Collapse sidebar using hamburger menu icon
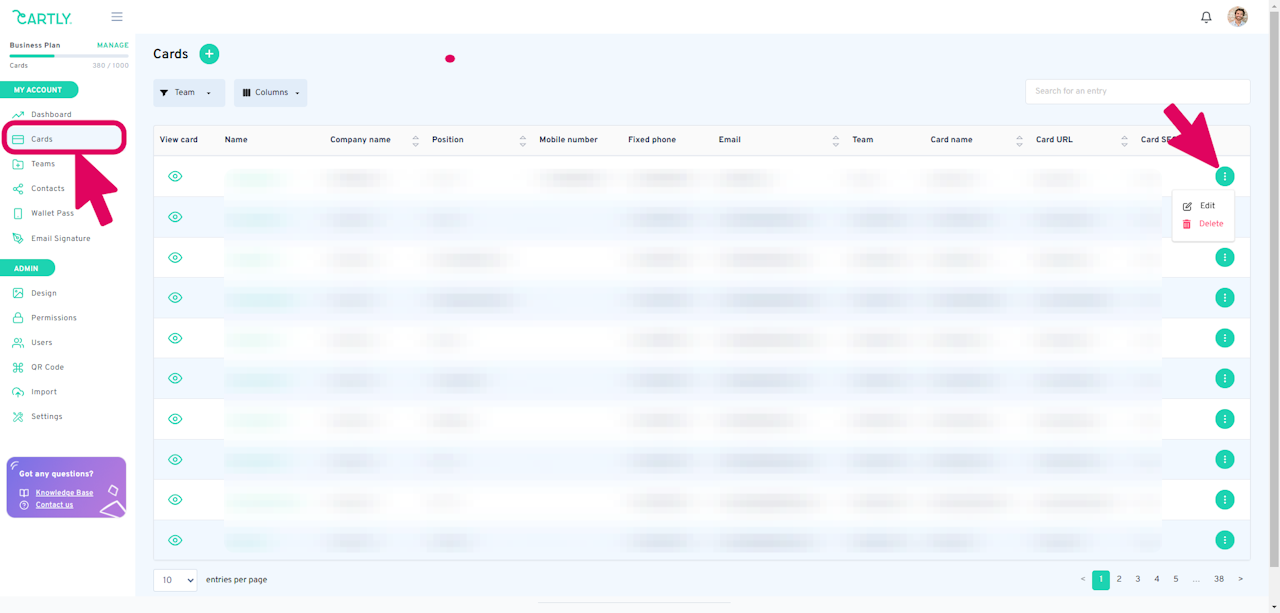This screenshot has height=613, width=1280. pos(117,17)
